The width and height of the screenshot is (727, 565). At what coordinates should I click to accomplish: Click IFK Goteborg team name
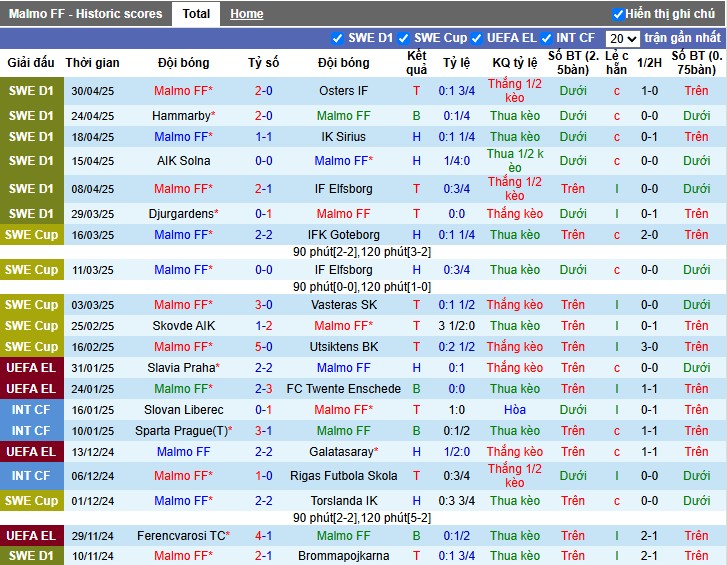(x=344, y=235)
